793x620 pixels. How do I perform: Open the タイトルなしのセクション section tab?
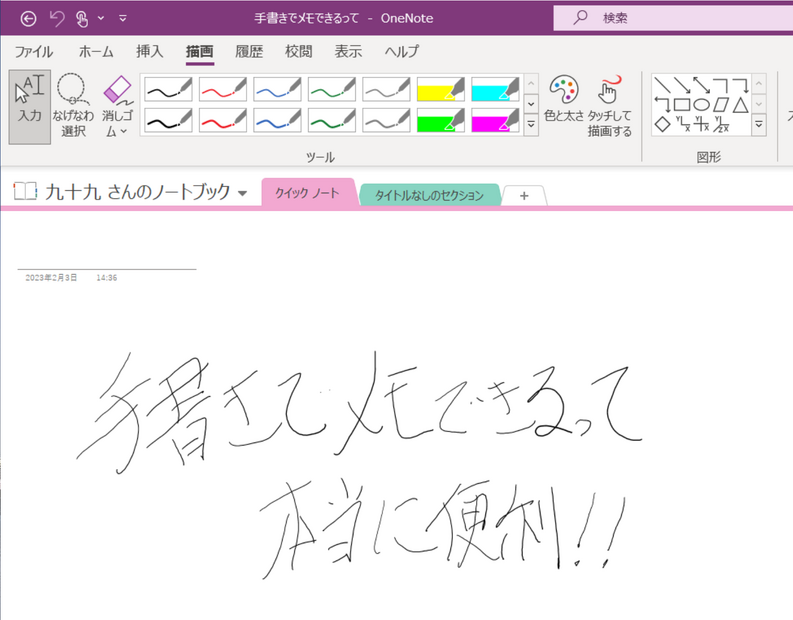(430, 195)
